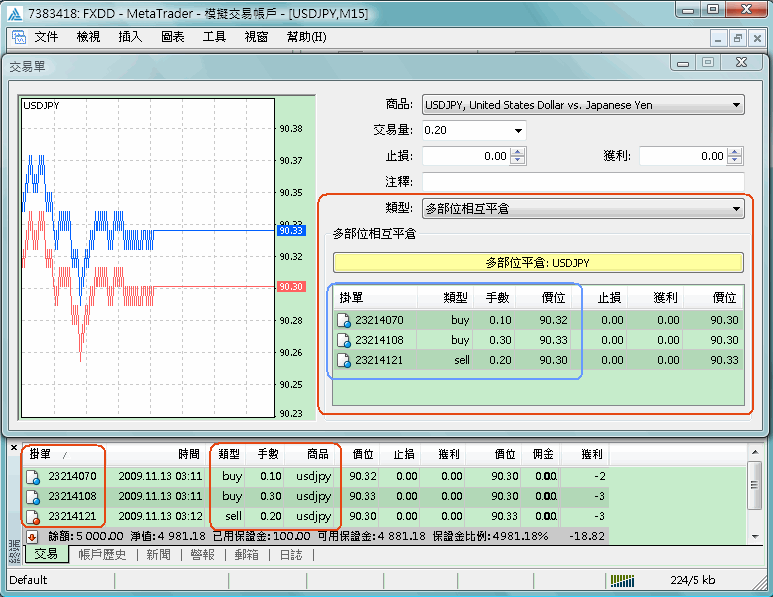Click 2009.11.13 03:12 time cell

click(160, 517)
